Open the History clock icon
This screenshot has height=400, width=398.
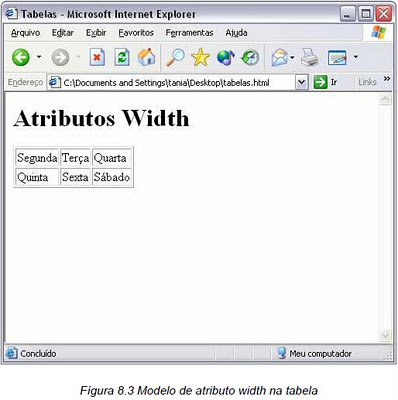[x=250, y=57]
